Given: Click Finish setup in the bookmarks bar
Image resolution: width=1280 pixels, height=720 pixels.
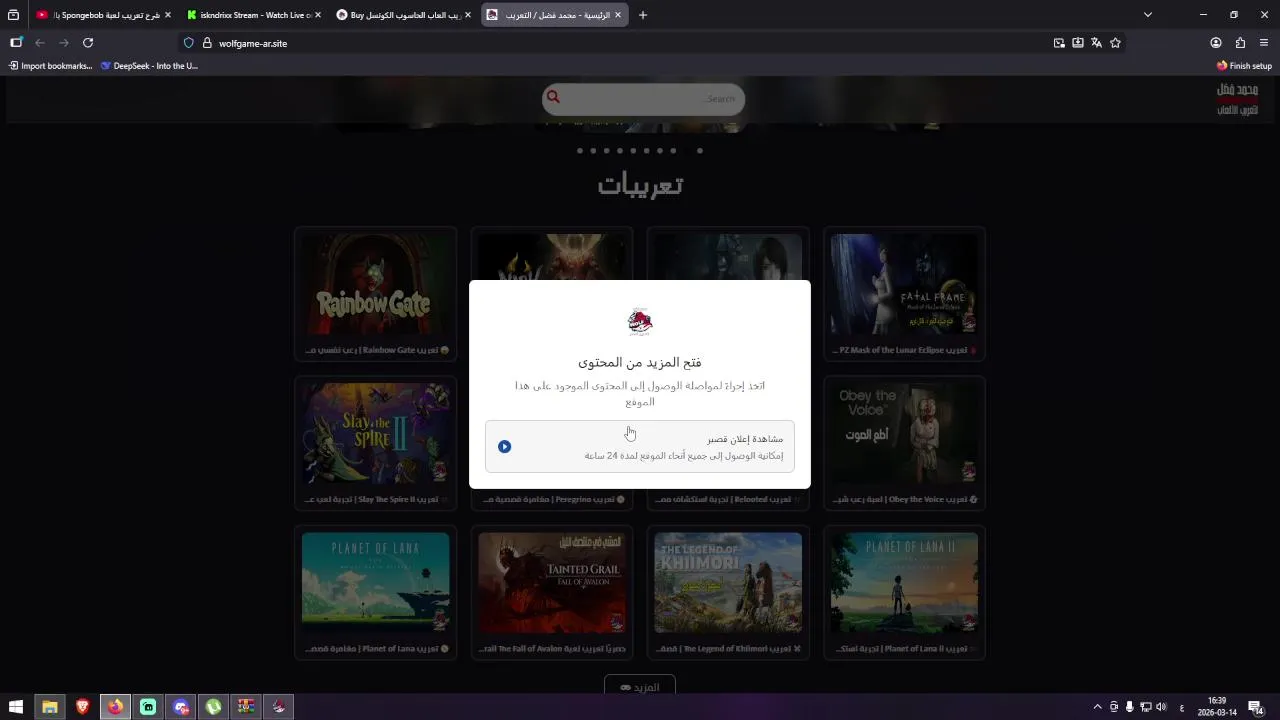Looking at the screenshot, I should click(1244, 66).
